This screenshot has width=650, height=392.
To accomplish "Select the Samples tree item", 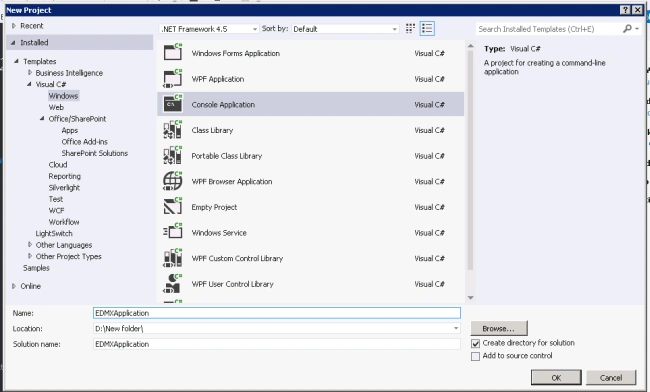I will coord(36,268).
